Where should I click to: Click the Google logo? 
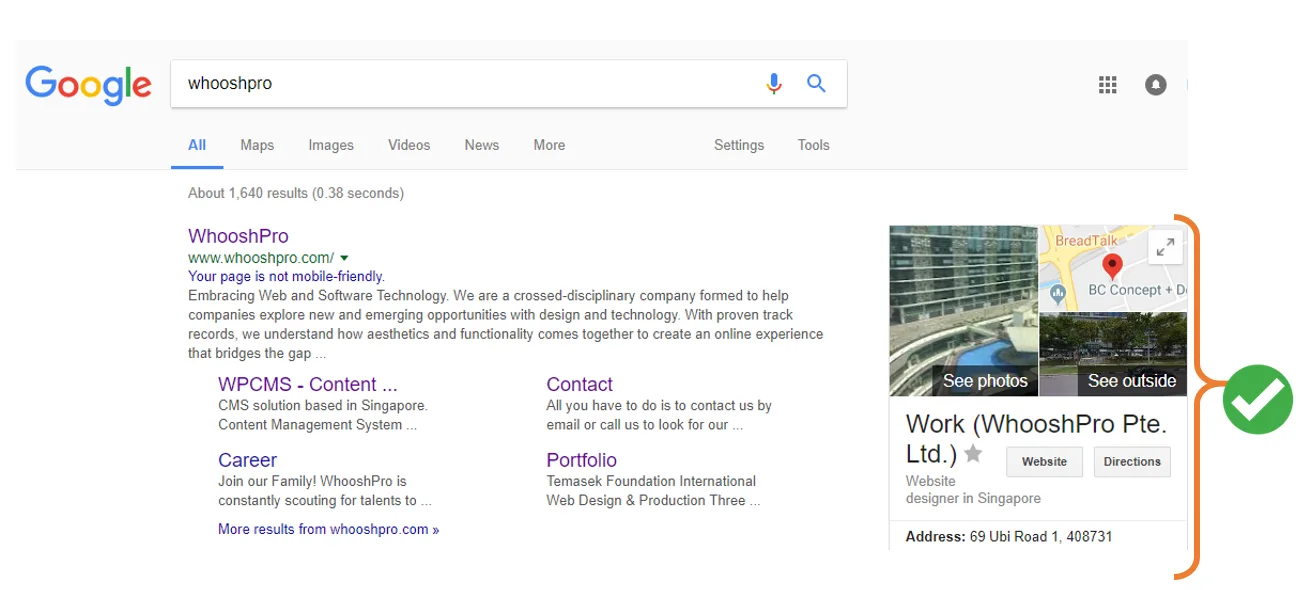click(x=88, y=85)
